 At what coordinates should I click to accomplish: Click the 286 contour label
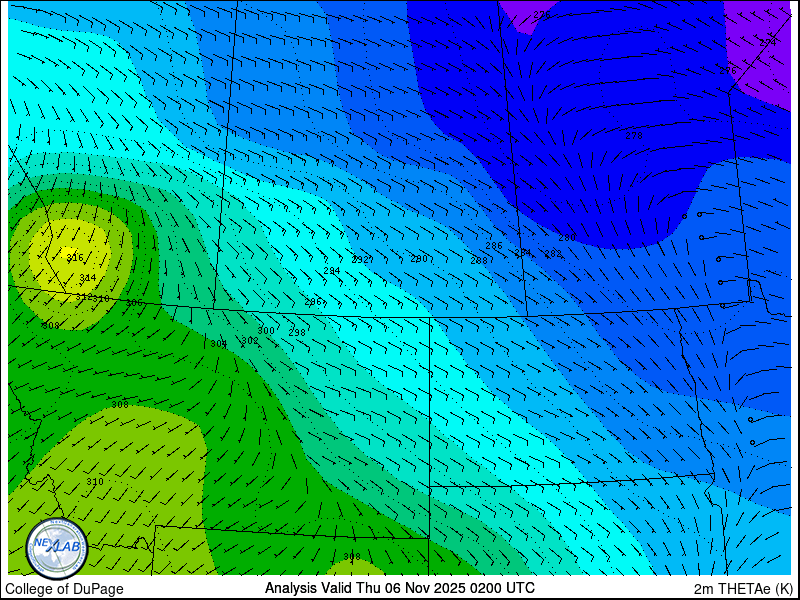(494, 246)
